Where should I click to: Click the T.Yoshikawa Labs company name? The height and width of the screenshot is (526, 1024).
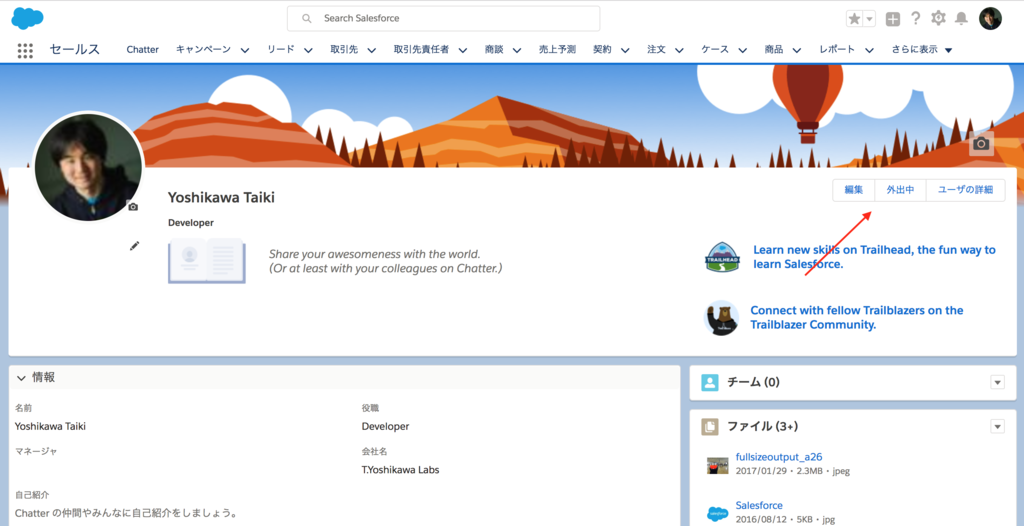click(x=400, y=470)
